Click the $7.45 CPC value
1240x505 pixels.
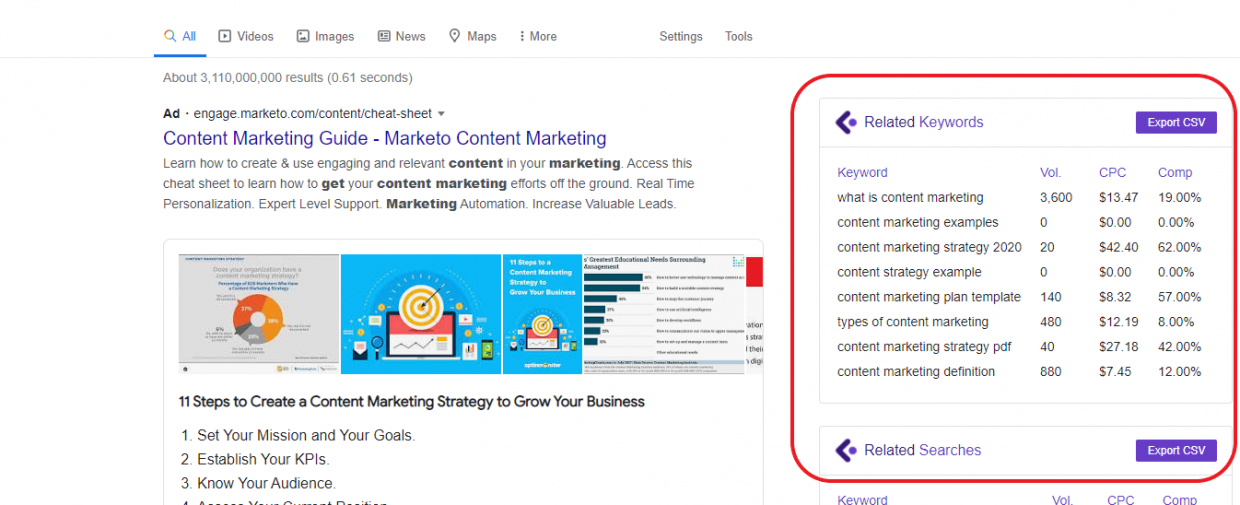click(x=1115, y=372)
